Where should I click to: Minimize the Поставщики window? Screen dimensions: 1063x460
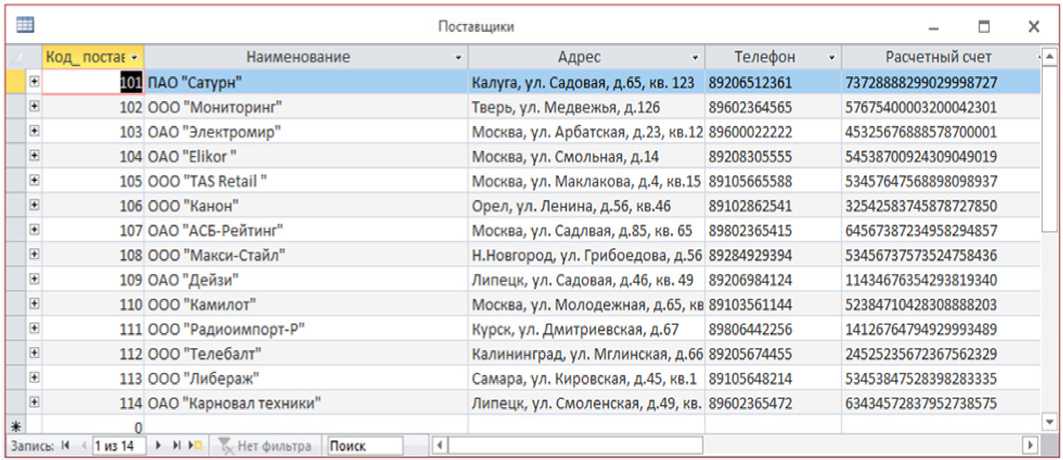click(x=934, y=27)
